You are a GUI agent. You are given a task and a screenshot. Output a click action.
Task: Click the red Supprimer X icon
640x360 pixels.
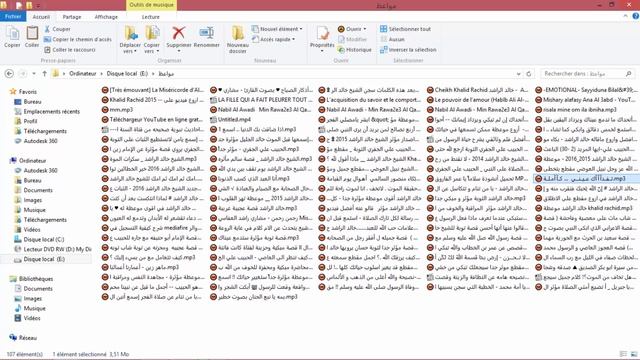178,33
